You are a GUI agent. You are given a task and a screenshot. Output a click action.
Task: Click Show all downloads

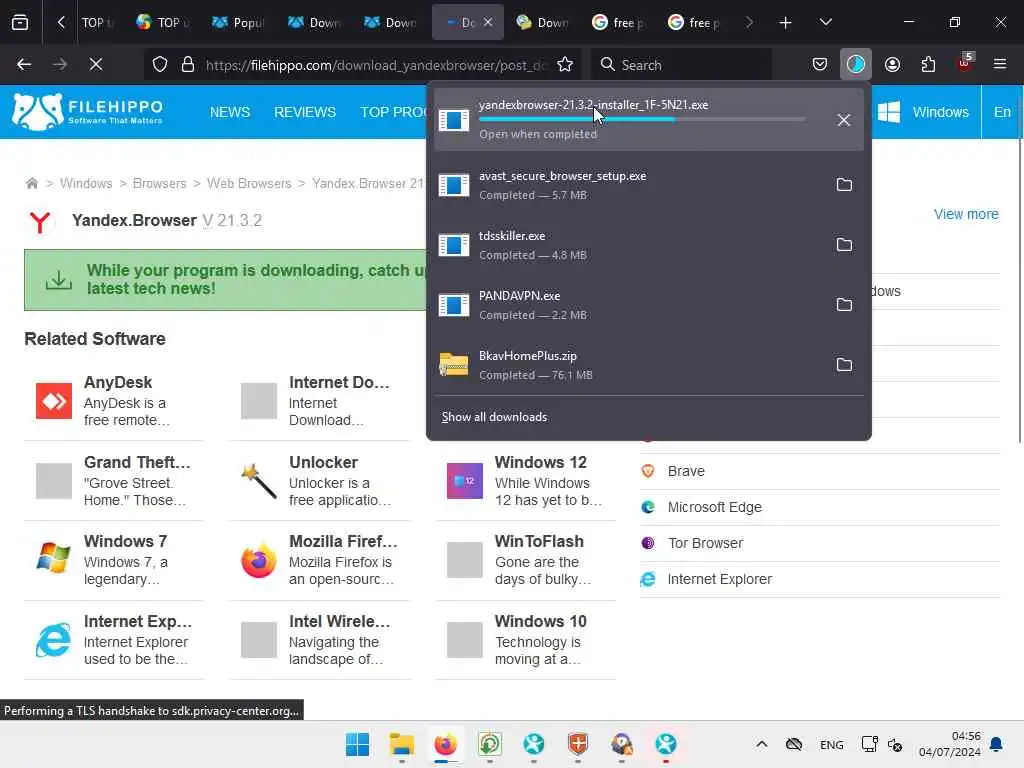(x=494, y=417)
